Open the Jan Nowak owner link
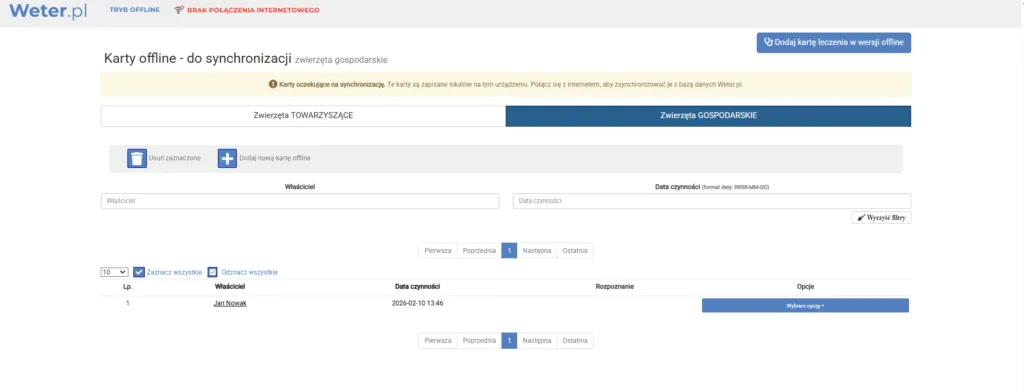This screenshot has width=1024, height=391. 230,304
